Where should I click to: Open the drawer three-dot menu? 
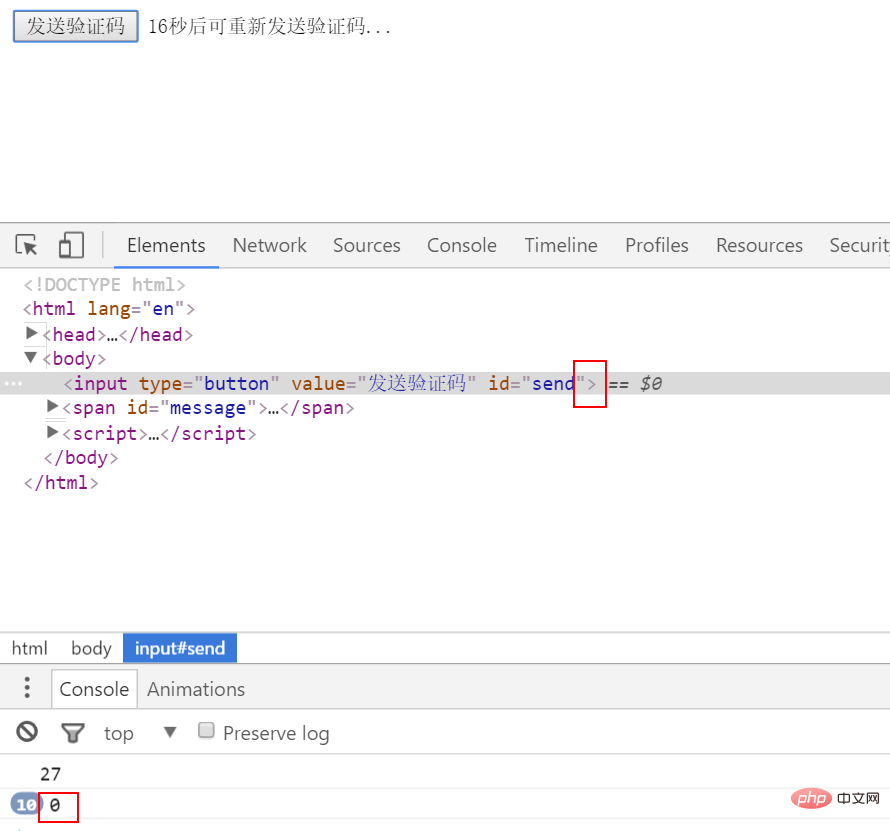point(27,687)
